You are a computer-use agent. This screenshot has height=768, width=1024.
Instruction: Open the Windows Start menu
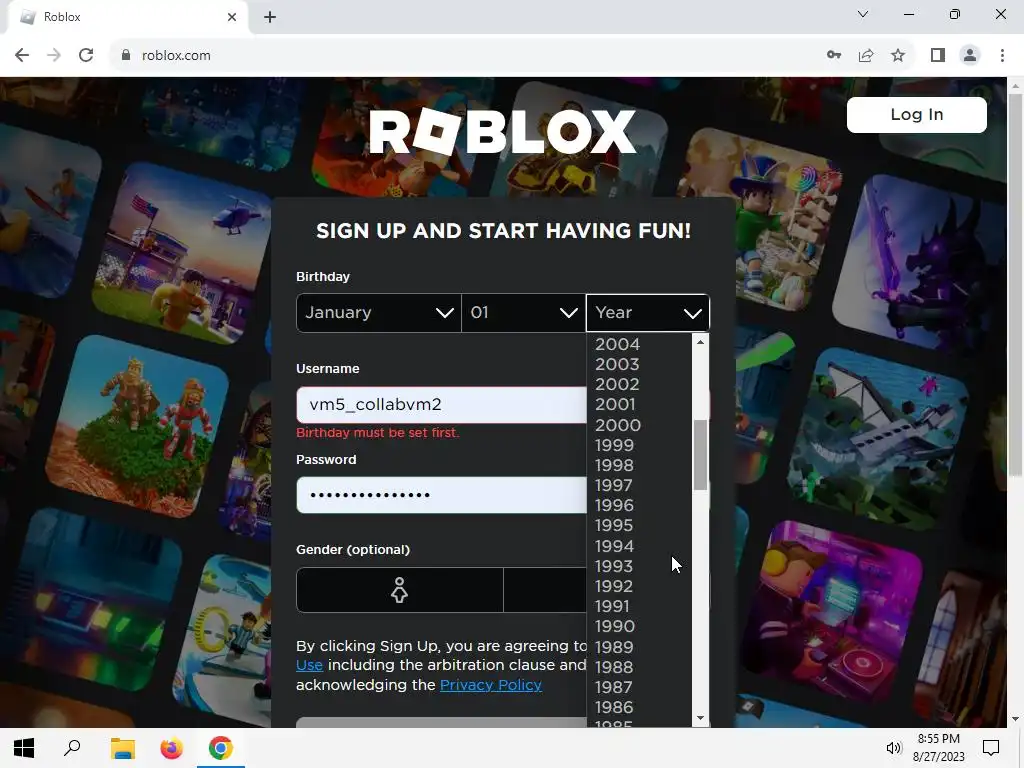[24, 748]
